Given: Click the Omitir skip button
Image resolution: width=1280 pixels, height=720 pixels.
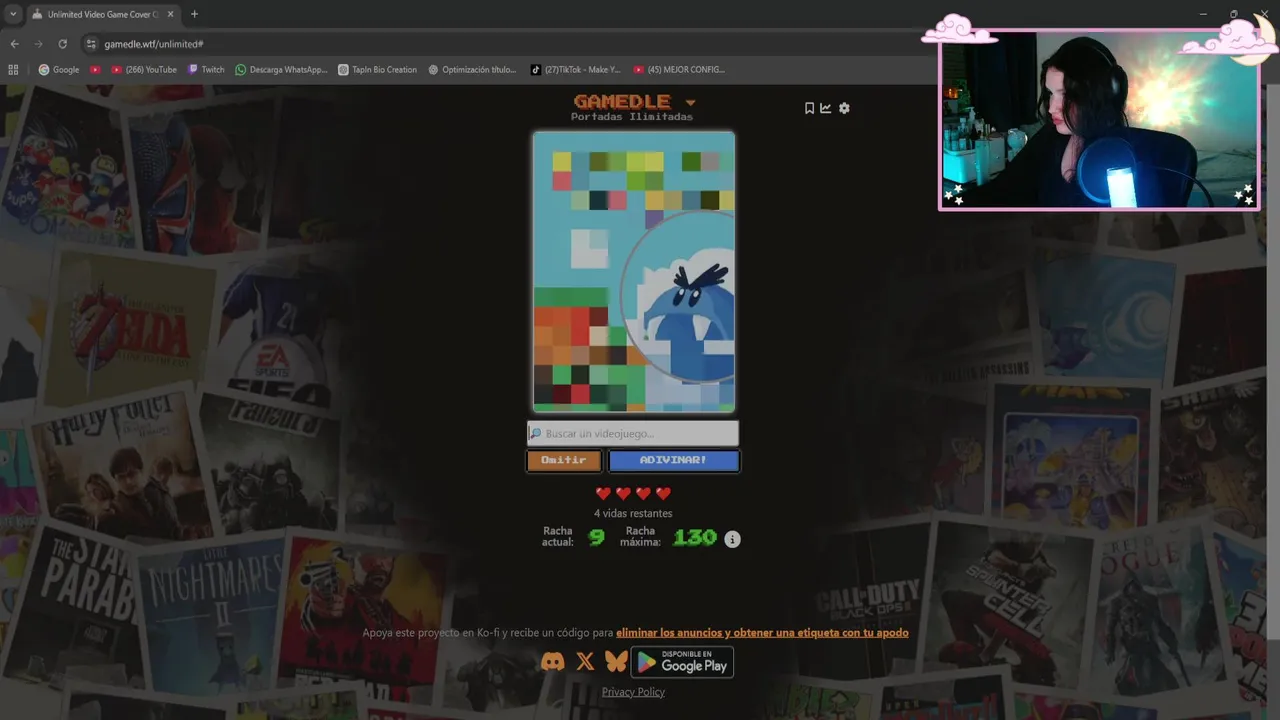Looking at the screenshot, I should [564, 460].
